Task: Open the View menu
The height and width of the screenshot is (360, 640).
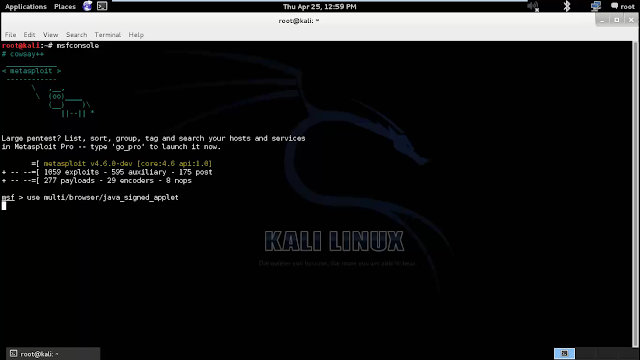Action: click(51, 35)
